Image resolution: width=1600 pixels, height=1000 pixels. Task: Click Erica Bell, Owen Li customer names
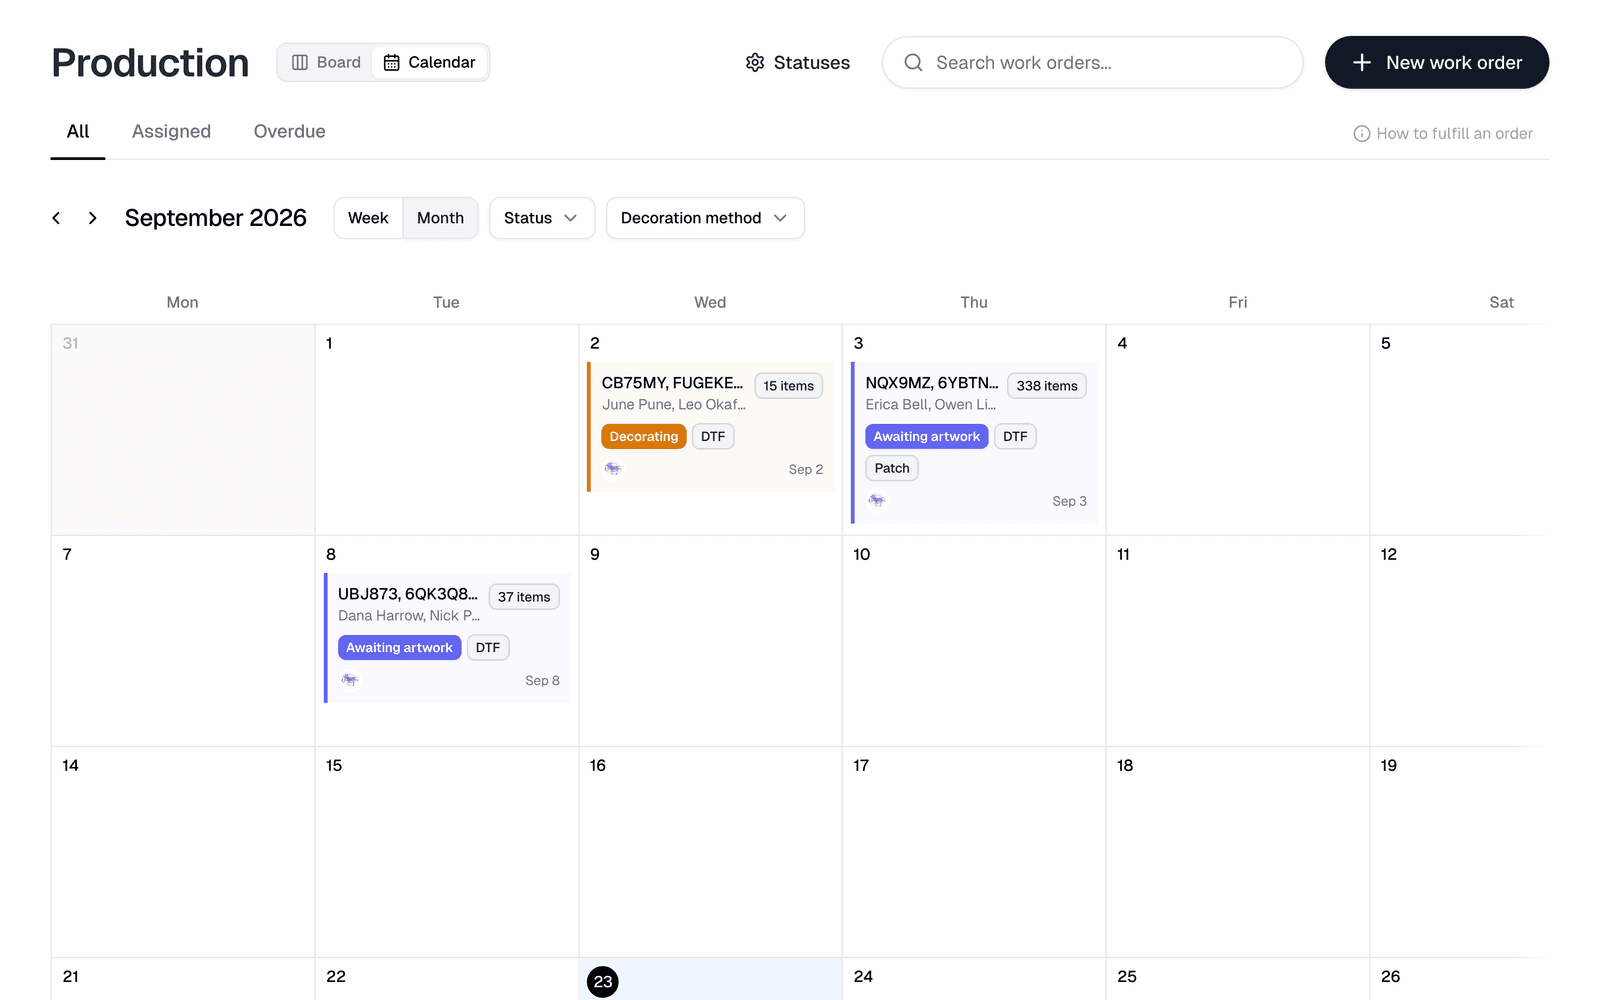[931, 405]
